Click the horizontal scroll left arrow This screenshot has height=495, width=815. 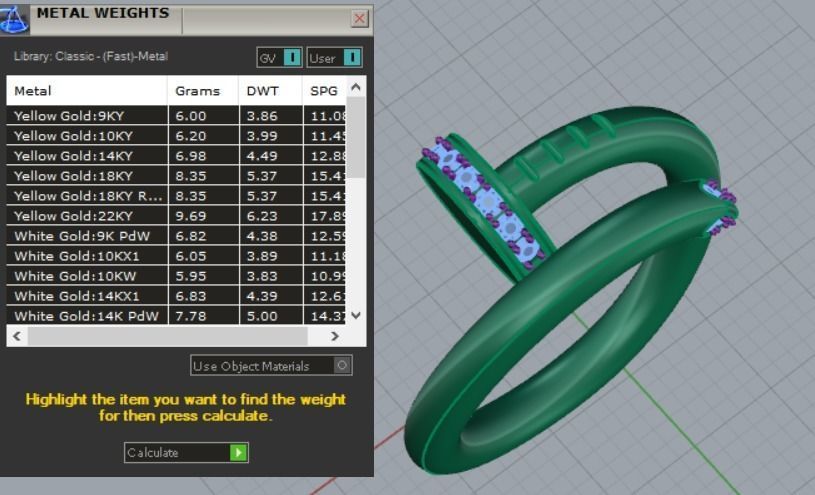17,336
